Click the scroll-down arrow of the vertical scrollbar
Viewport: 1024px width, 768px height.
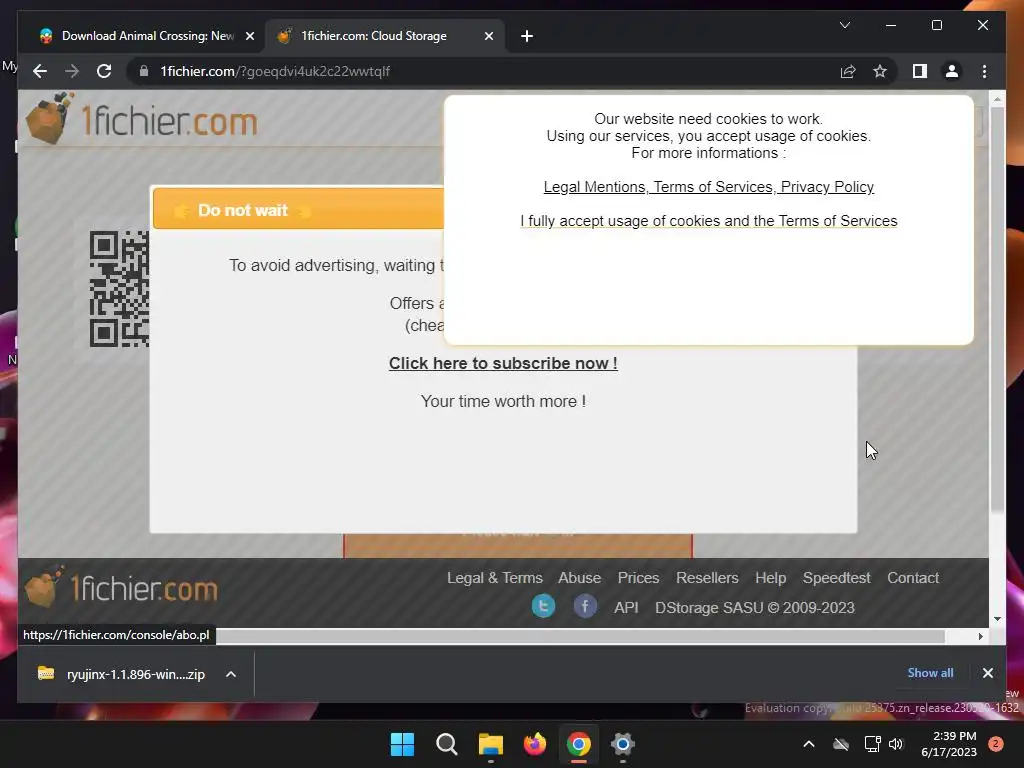[x=997, y=618]
